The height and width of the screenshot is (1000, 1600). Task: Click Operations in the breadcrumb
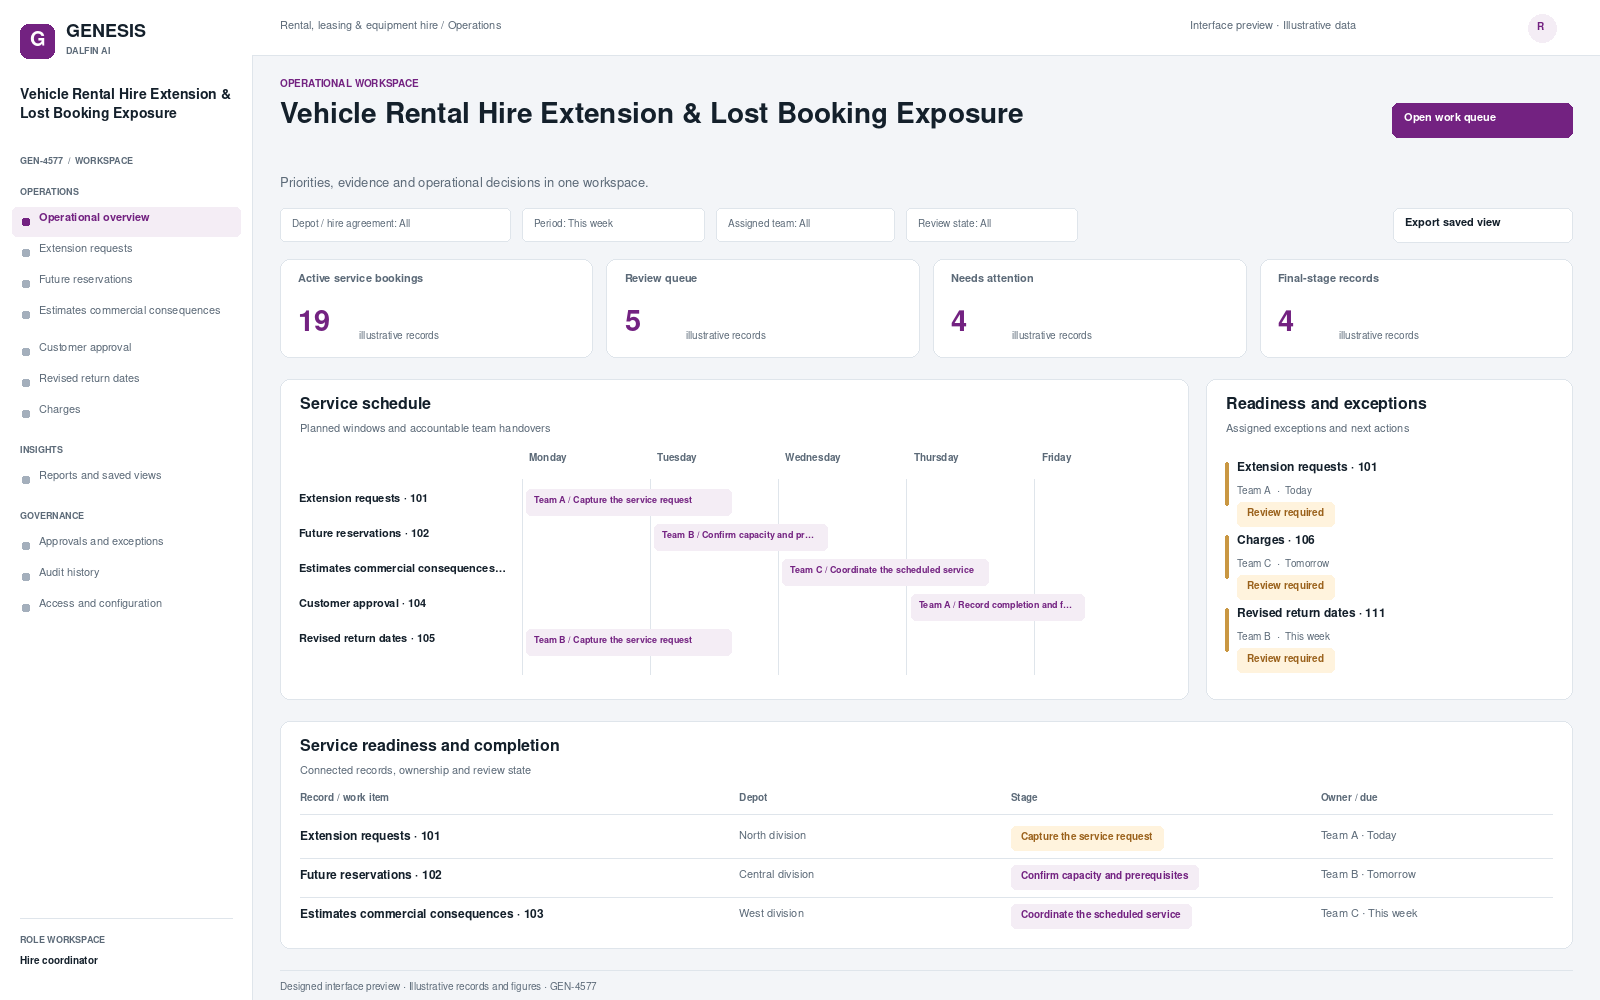click(474, 26)
